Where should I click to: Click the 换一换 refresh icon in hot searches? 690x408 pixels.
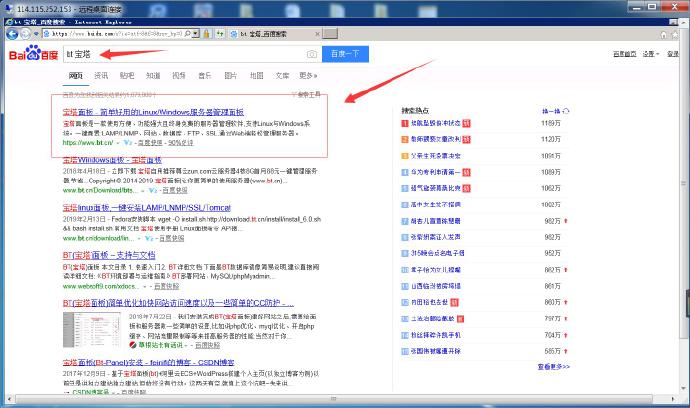point(566,111)
